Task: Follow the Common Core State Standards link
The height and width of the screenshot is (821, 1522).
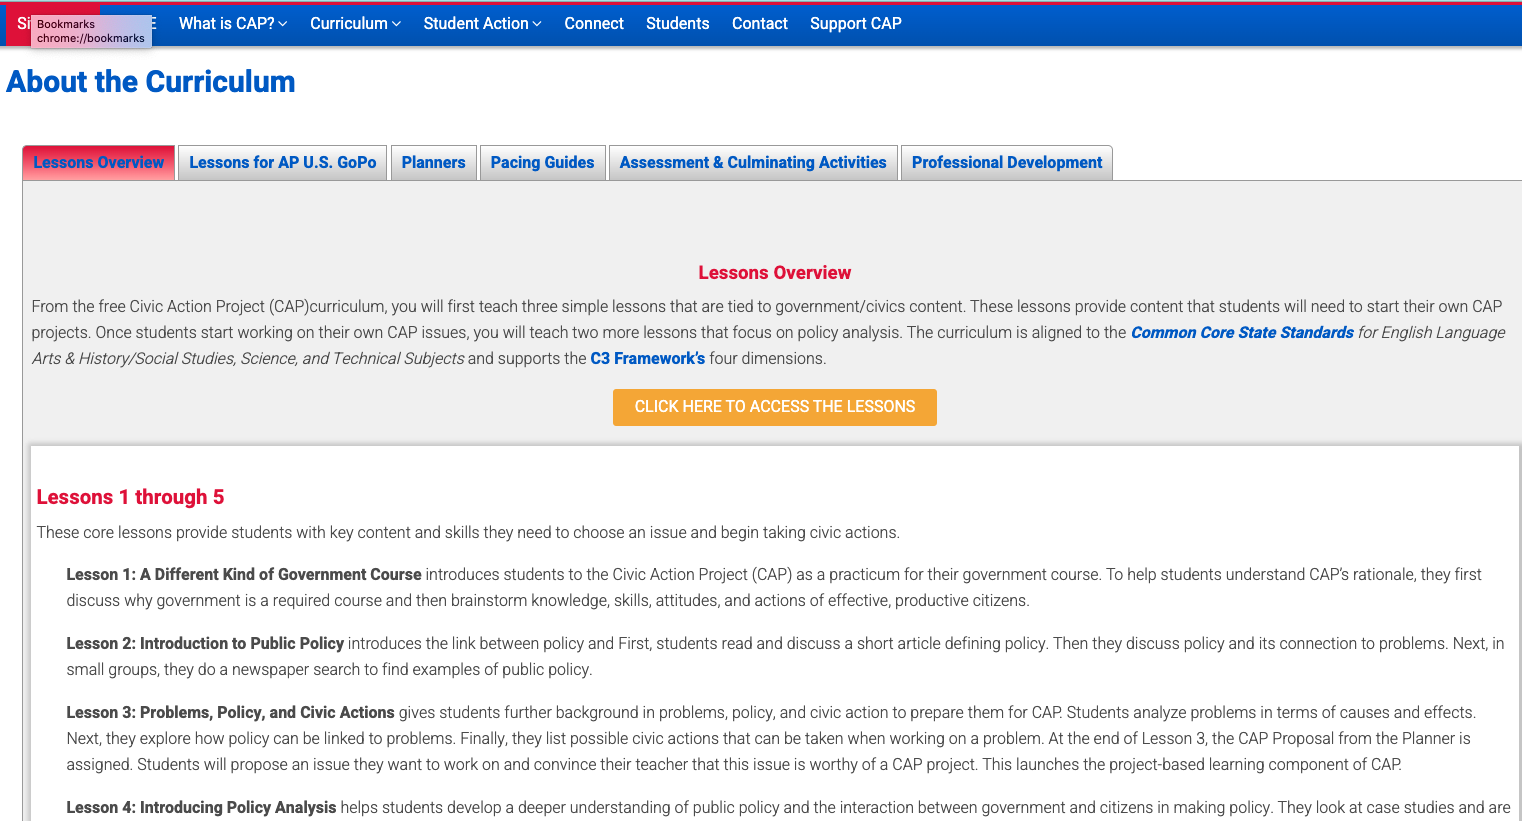Action: (1242, 333)
